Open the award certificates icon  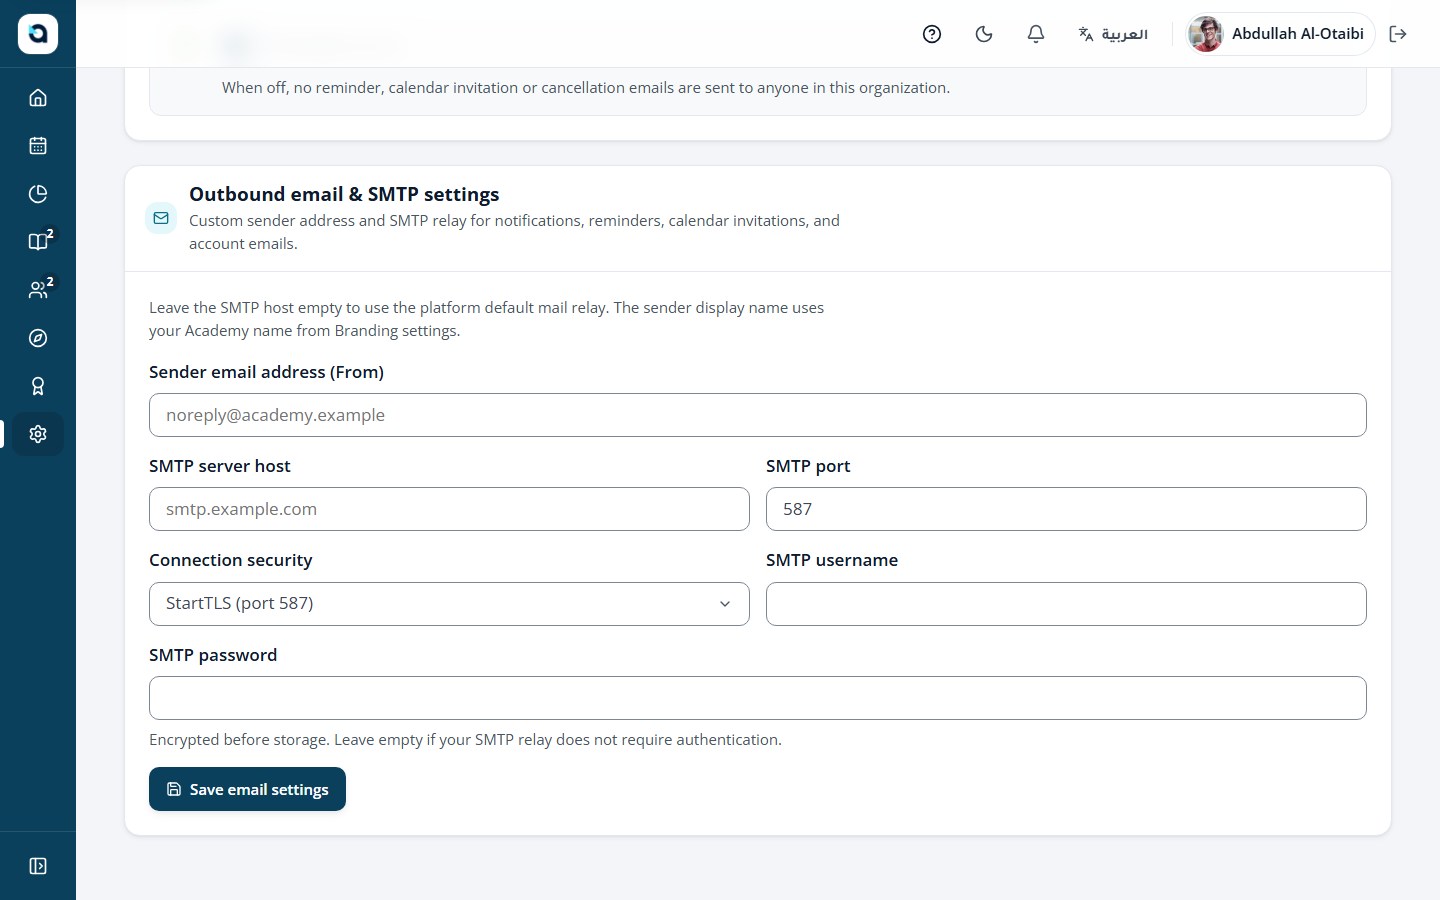pos(38,386)
